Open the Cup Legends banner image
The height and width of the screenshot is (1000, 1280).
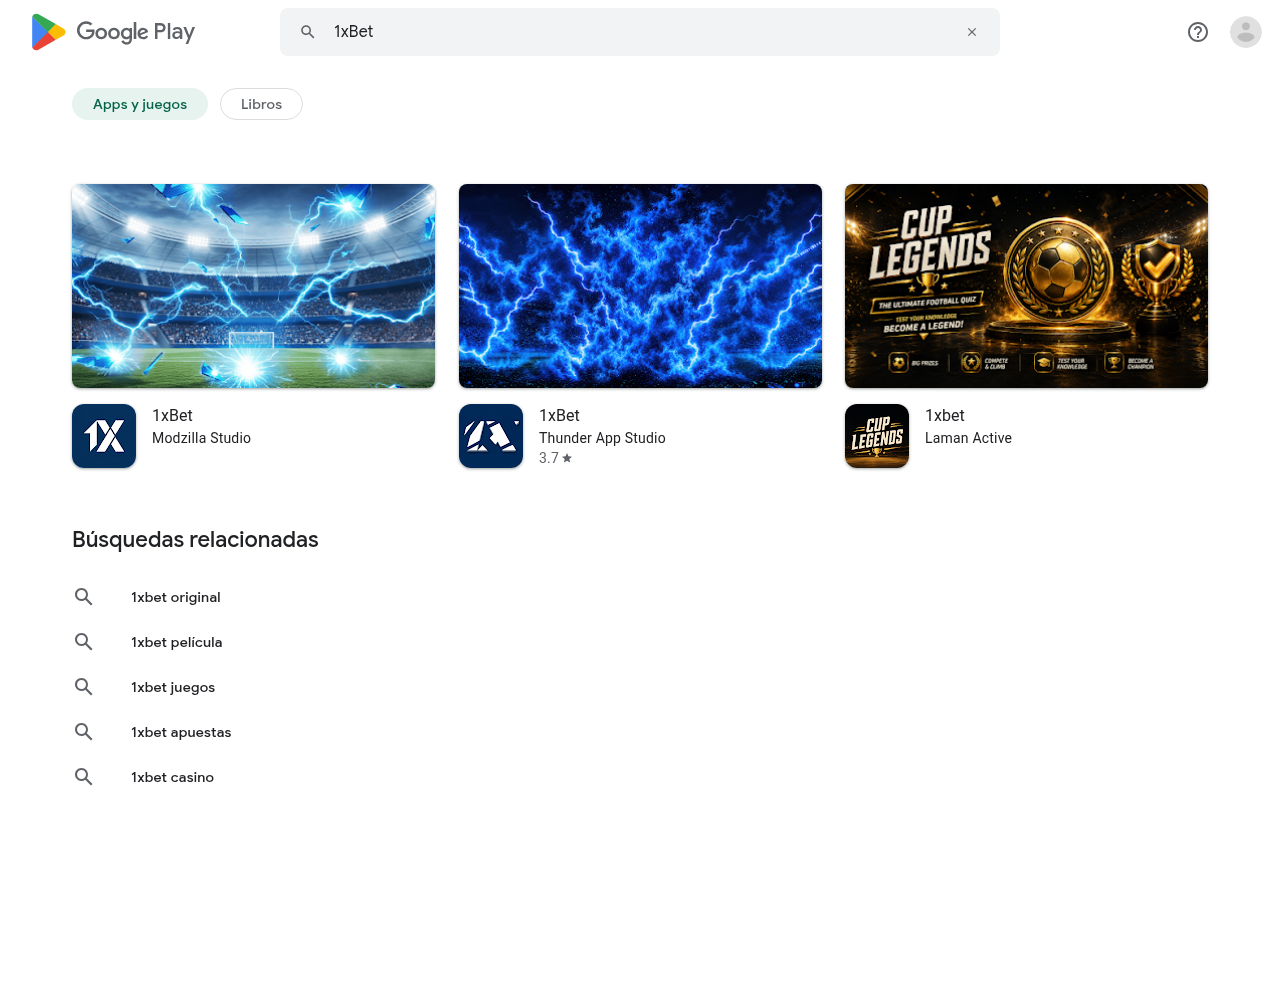pos(1026,286)
